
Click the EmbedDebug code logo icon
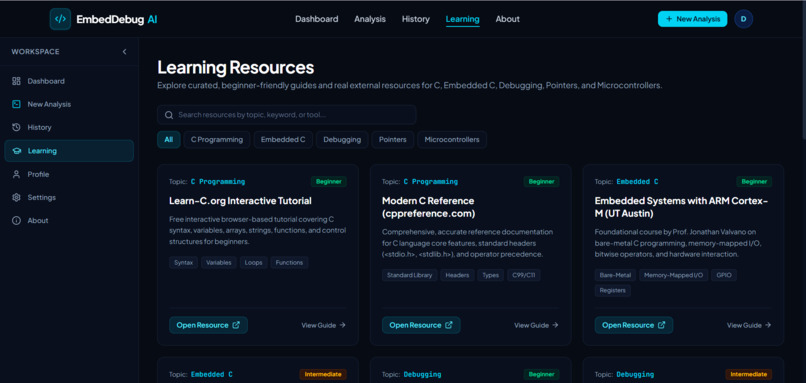60,19
